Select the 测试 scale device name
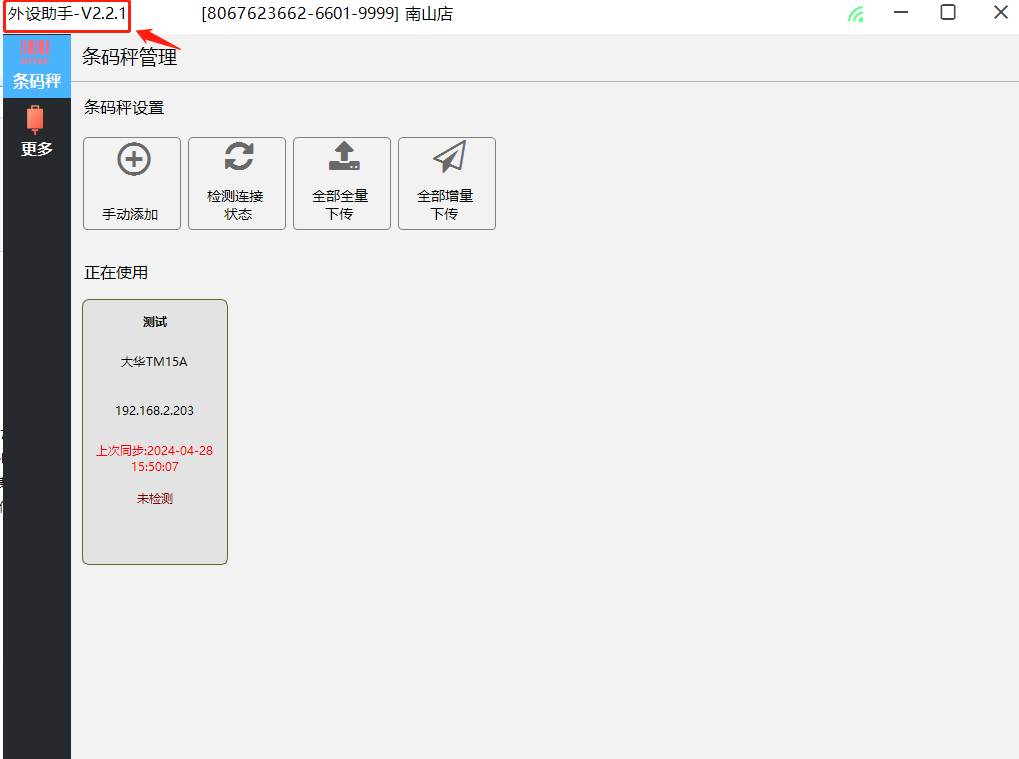The image size is (1019, 759). pyautogui.click(x=155, y=322)
